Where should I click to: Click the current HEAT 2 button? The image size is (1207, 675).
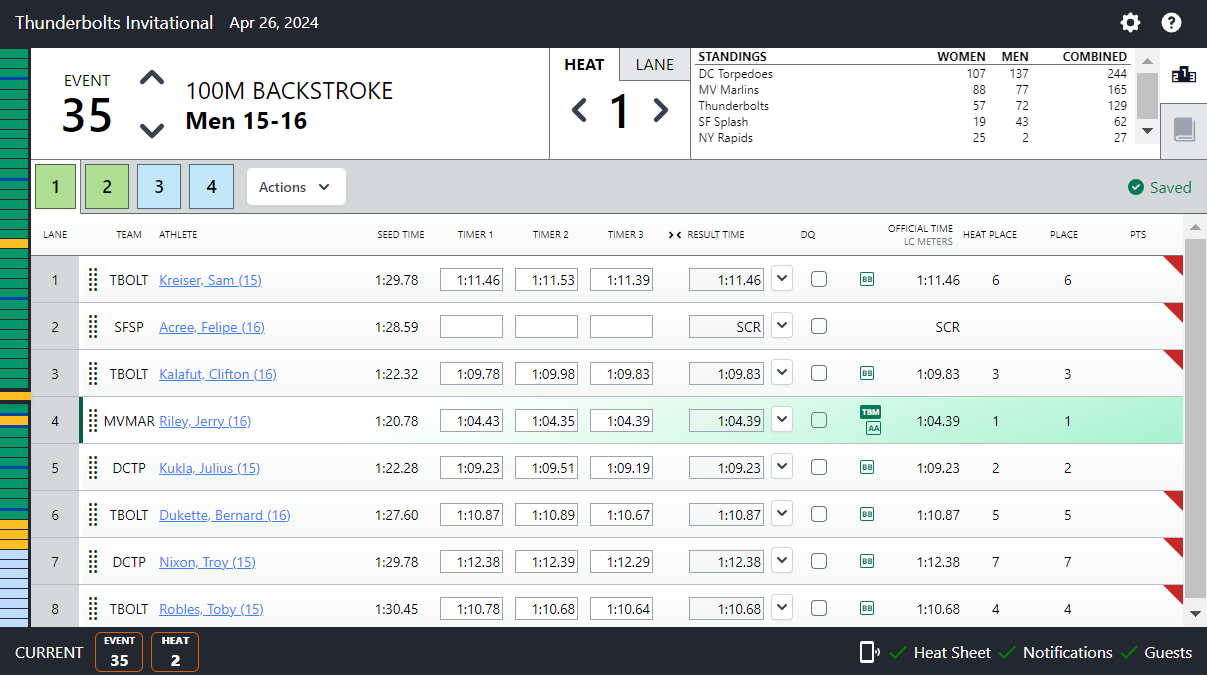tap(175, 652)
